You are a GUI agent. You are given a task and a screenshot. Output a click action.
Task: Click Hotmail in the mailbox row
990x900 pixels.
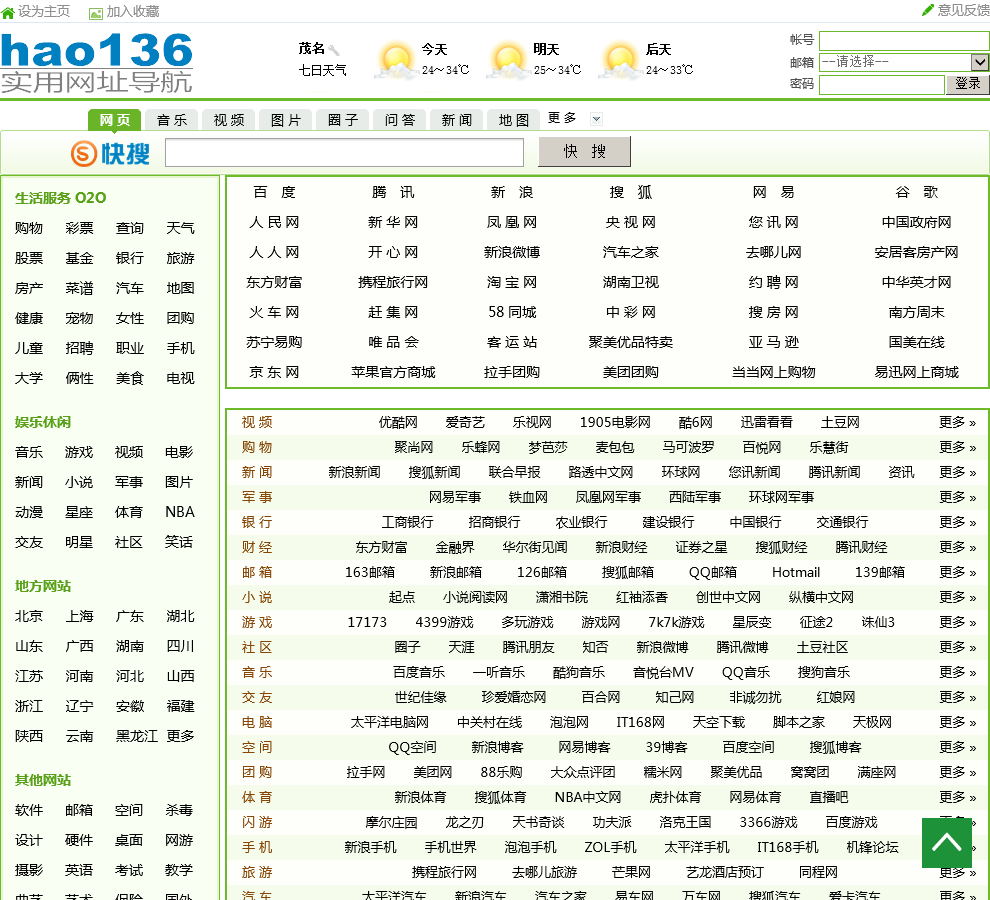796,572
